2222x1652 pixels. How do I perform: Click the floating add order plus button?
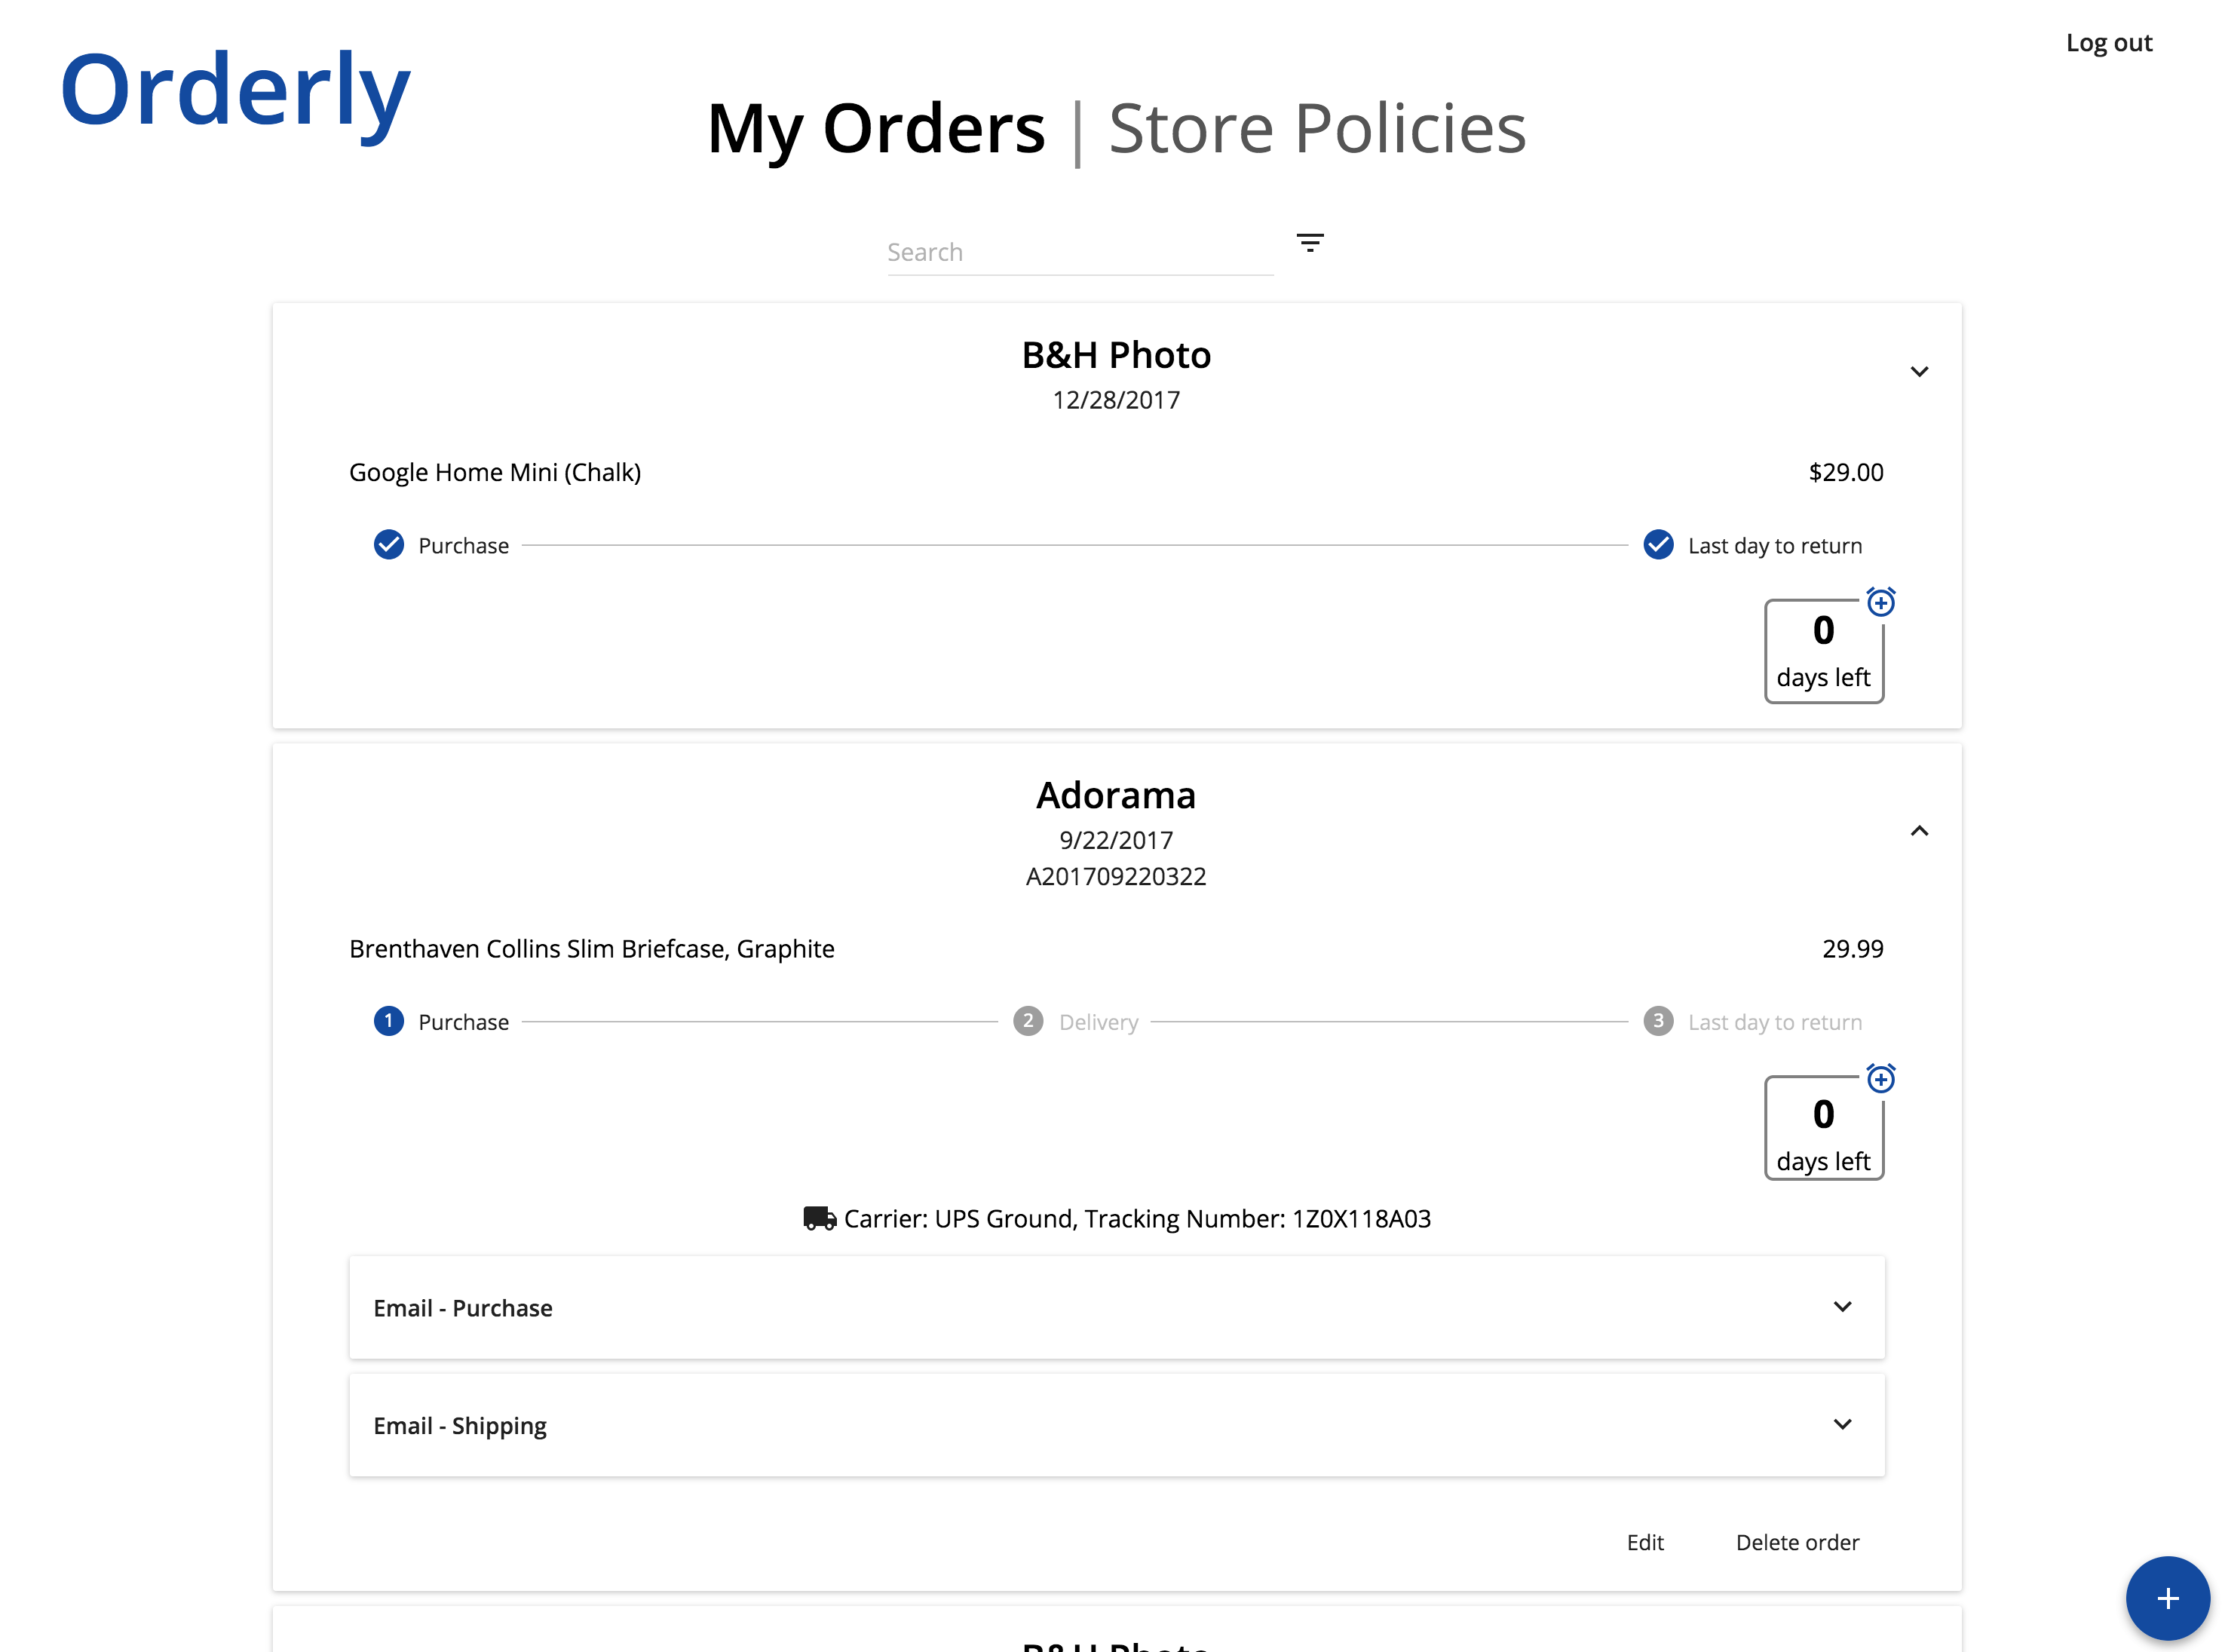[x=2166, y=1598]
